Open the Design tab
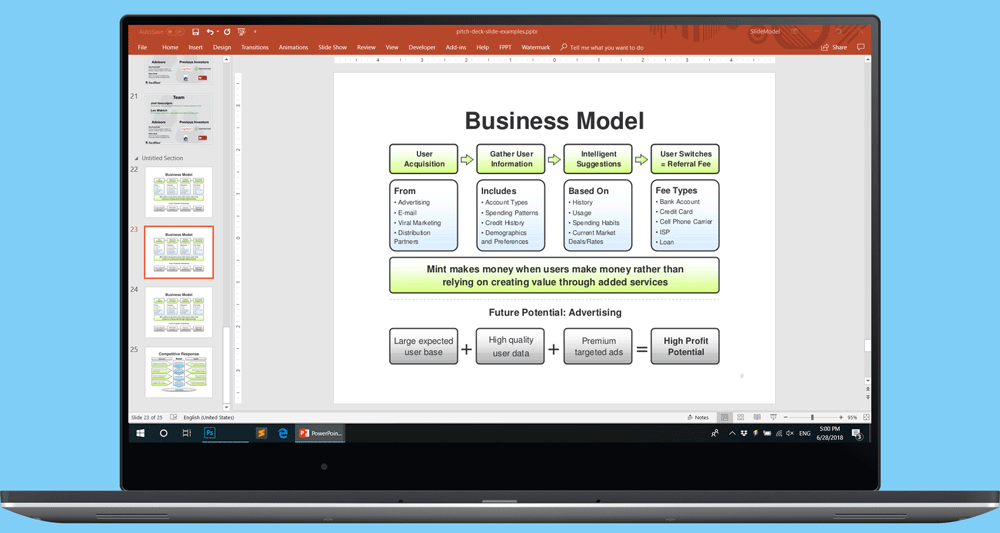The height and width of the screenshot is (533, 1000). pos(222,47)
